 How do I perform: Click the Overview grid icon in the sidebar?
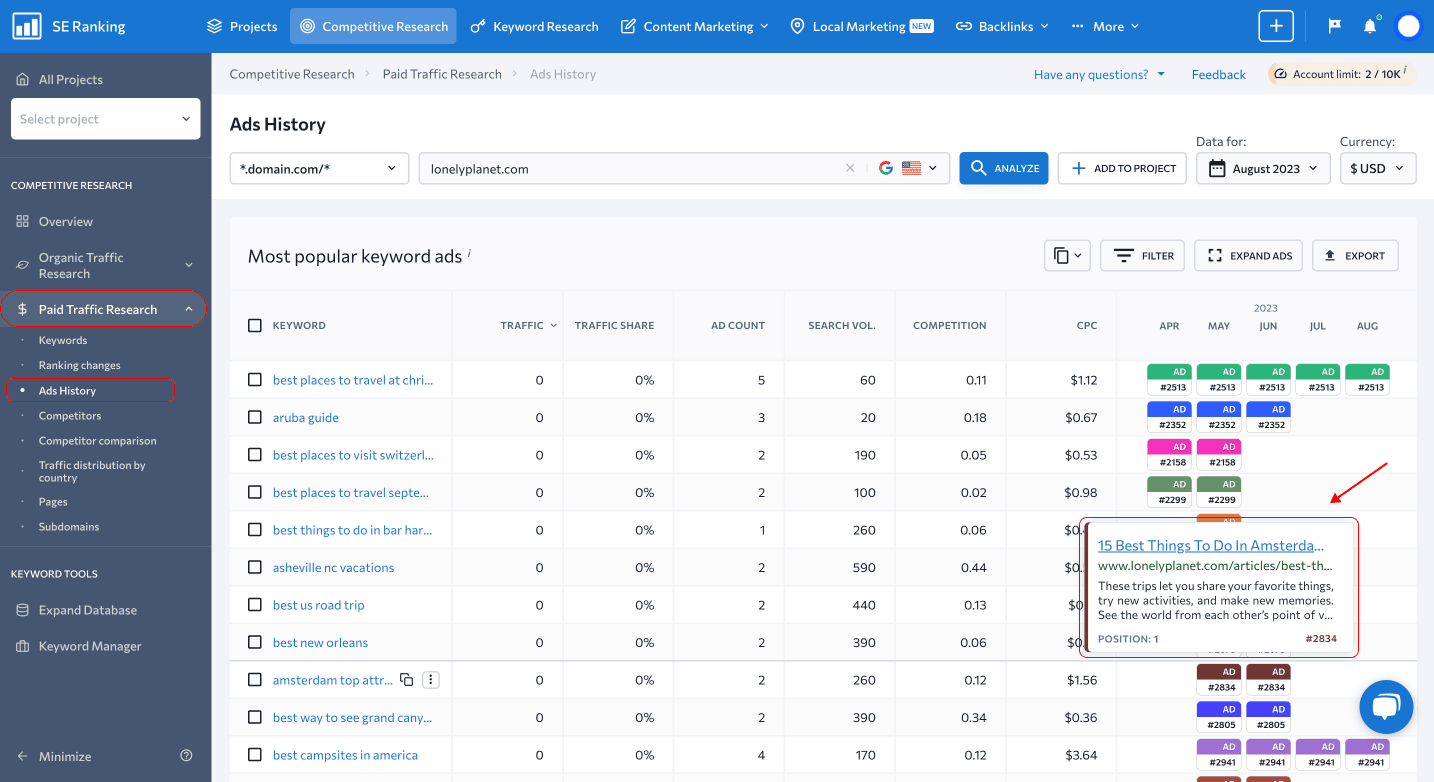click(23, 221)
